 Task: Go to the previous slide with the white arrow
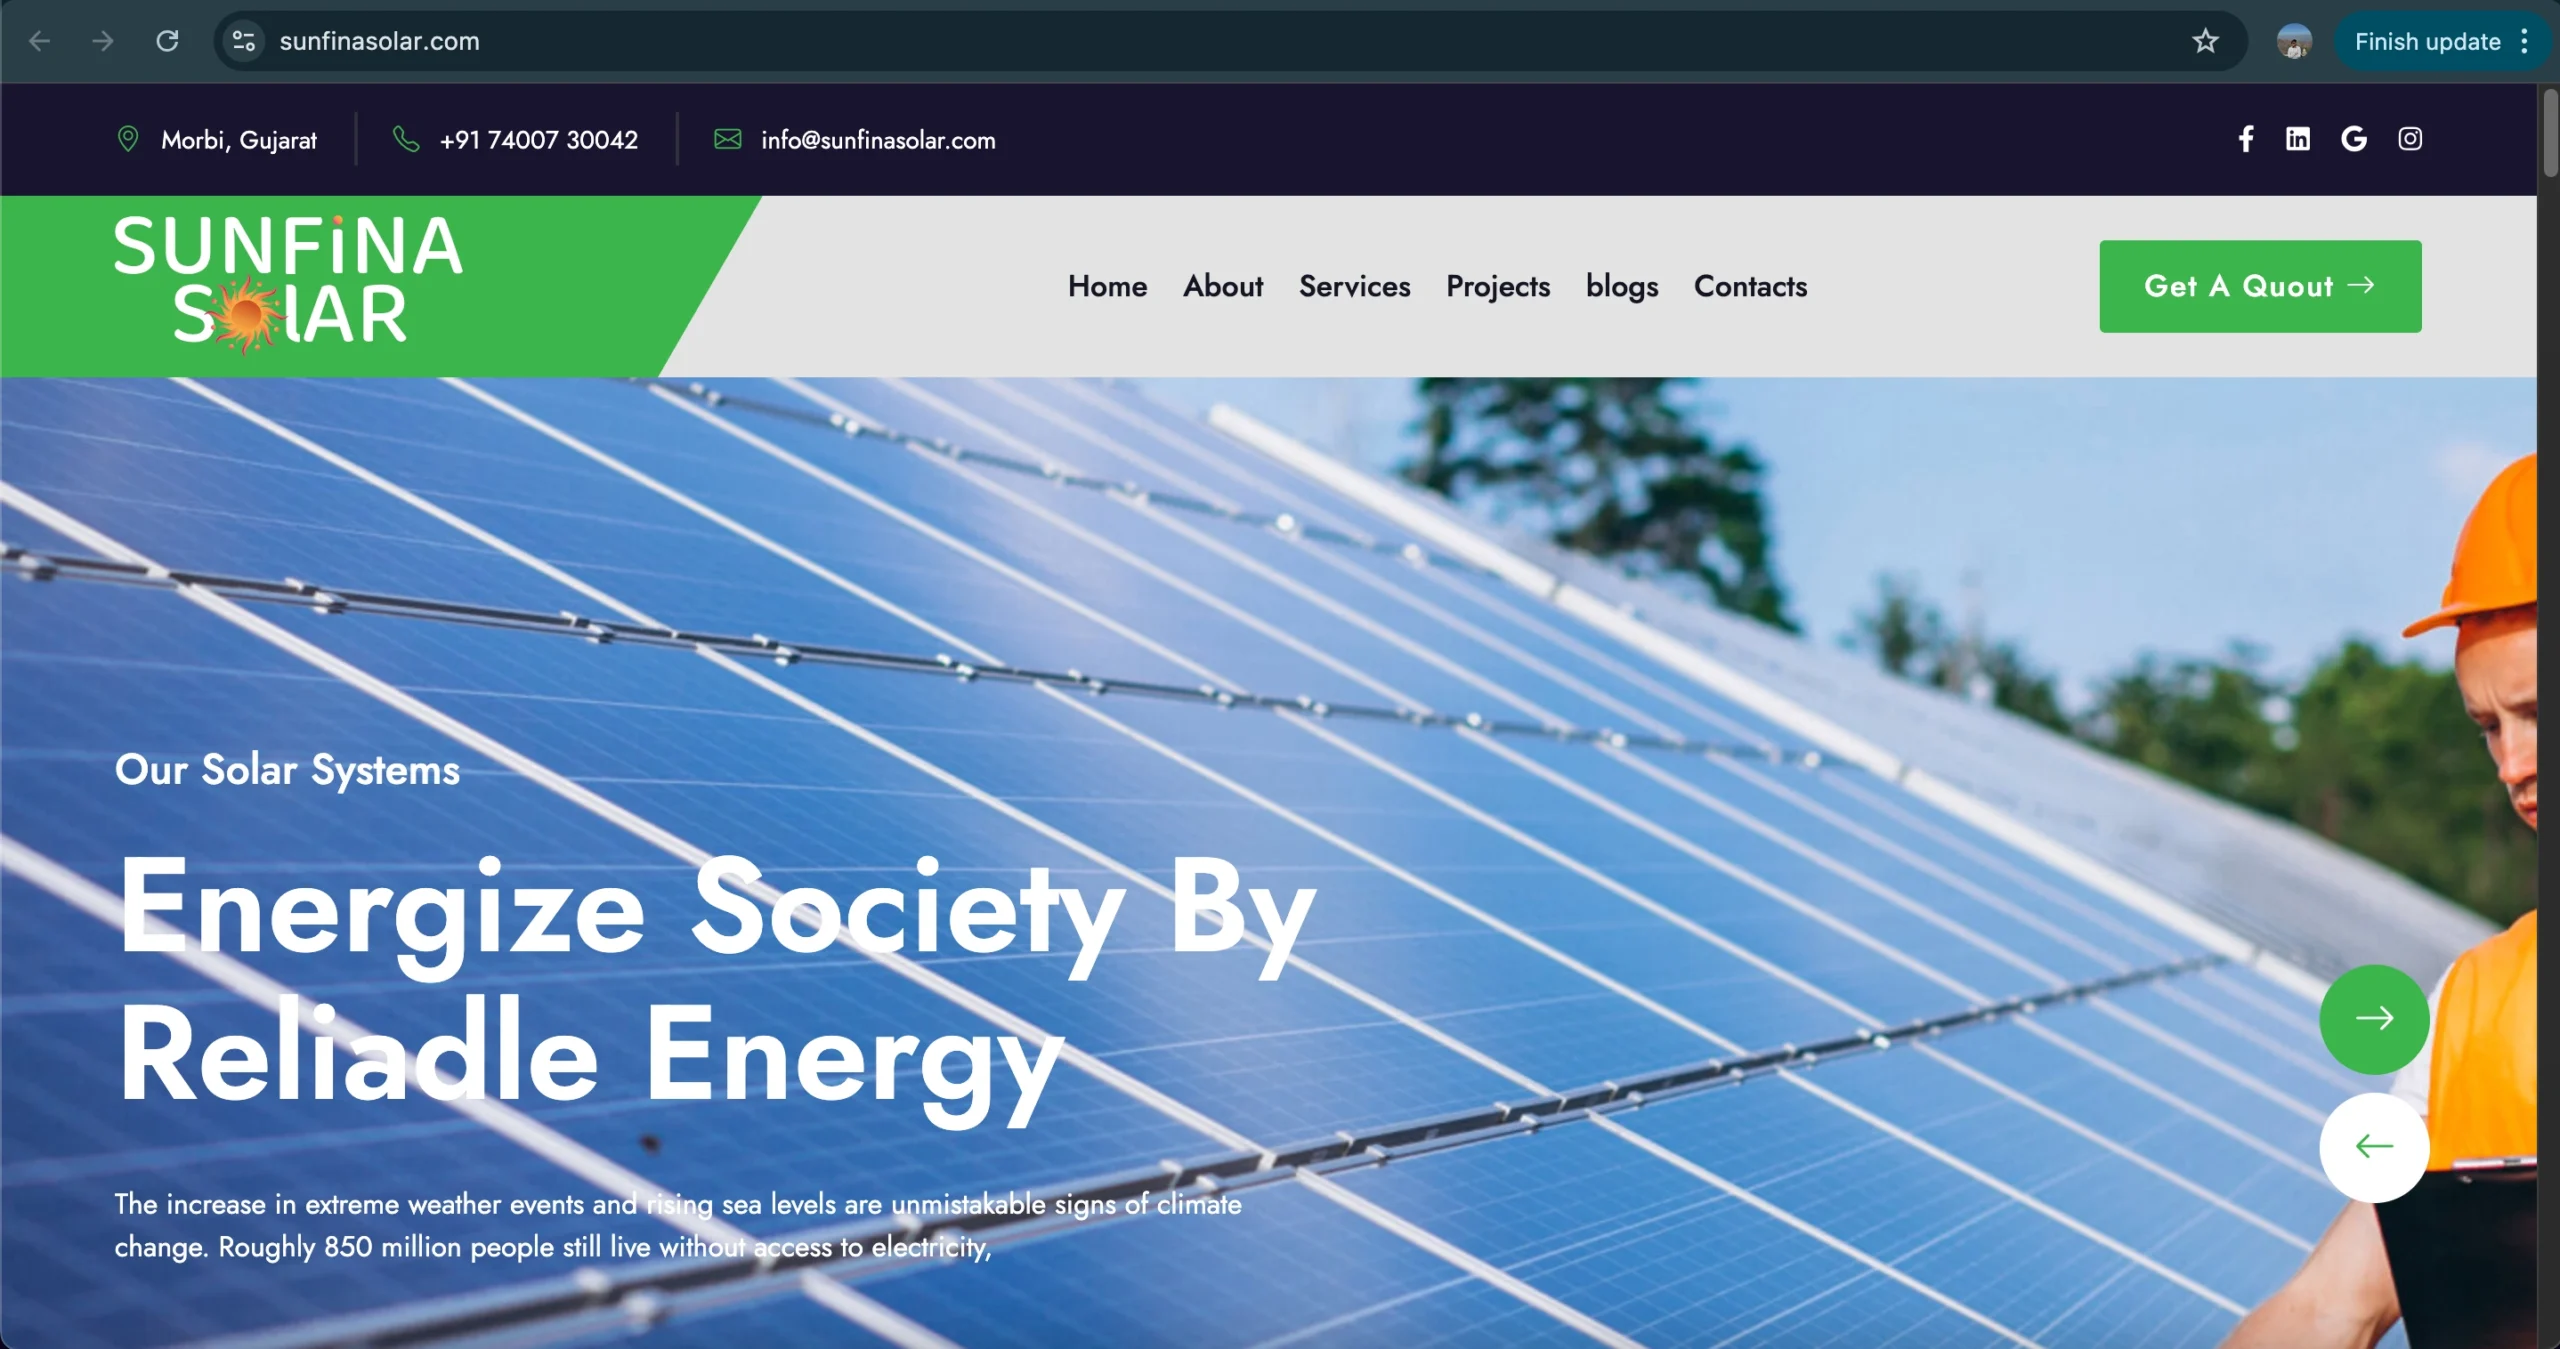pos(2374,1147)
